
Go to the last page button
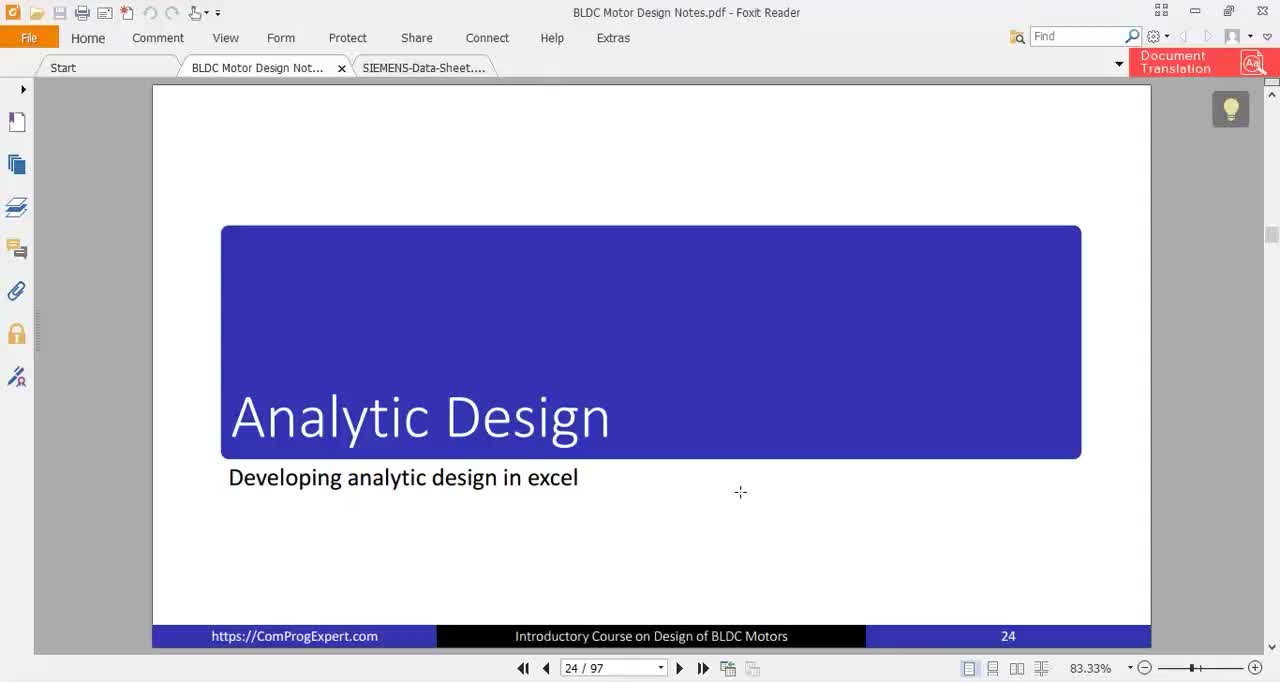pos(703,668)
